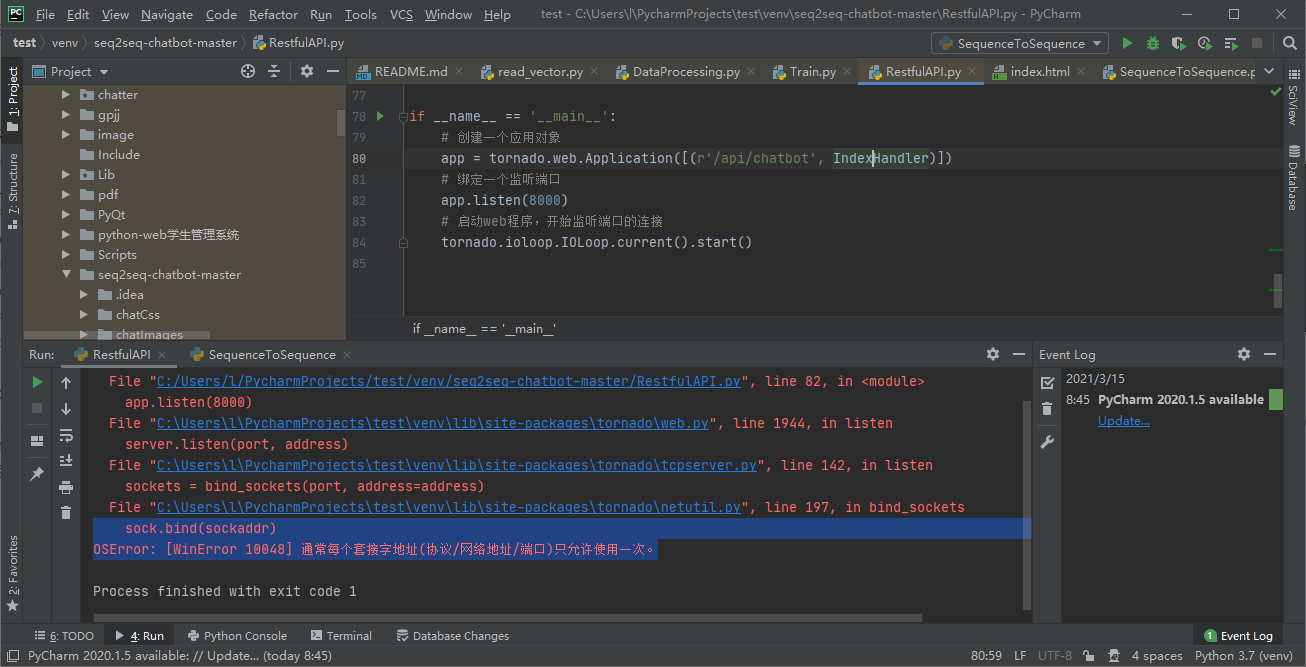
Task: Enable scroll to end in console
Action: coord(65,460)
